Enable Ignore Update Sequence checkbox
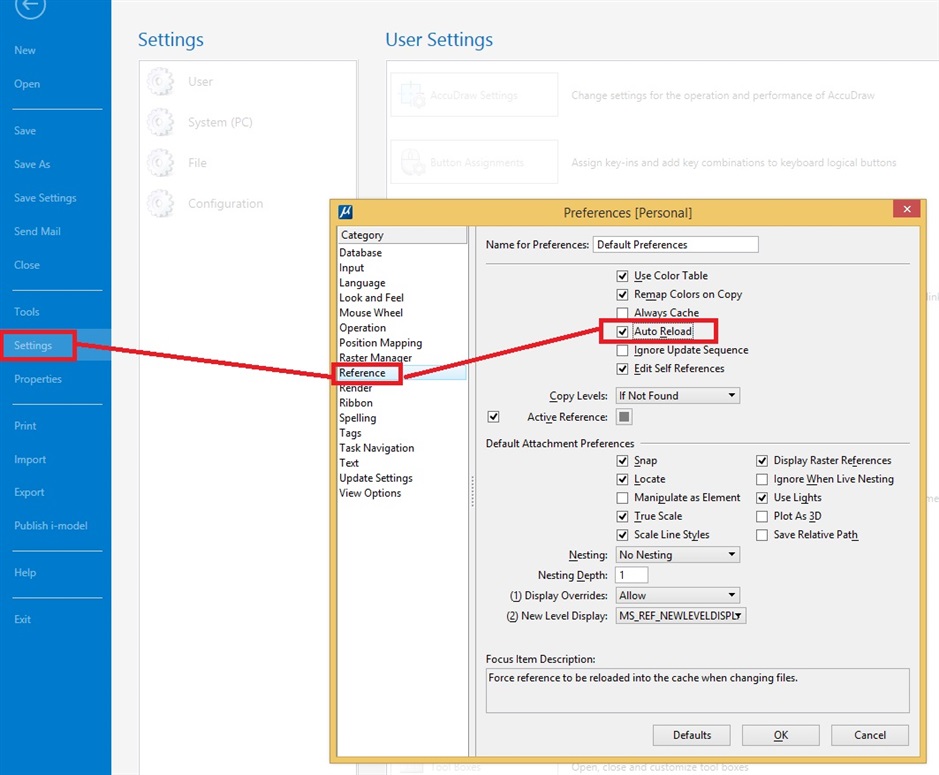The image size is (939, 775). tap(622, 350)
